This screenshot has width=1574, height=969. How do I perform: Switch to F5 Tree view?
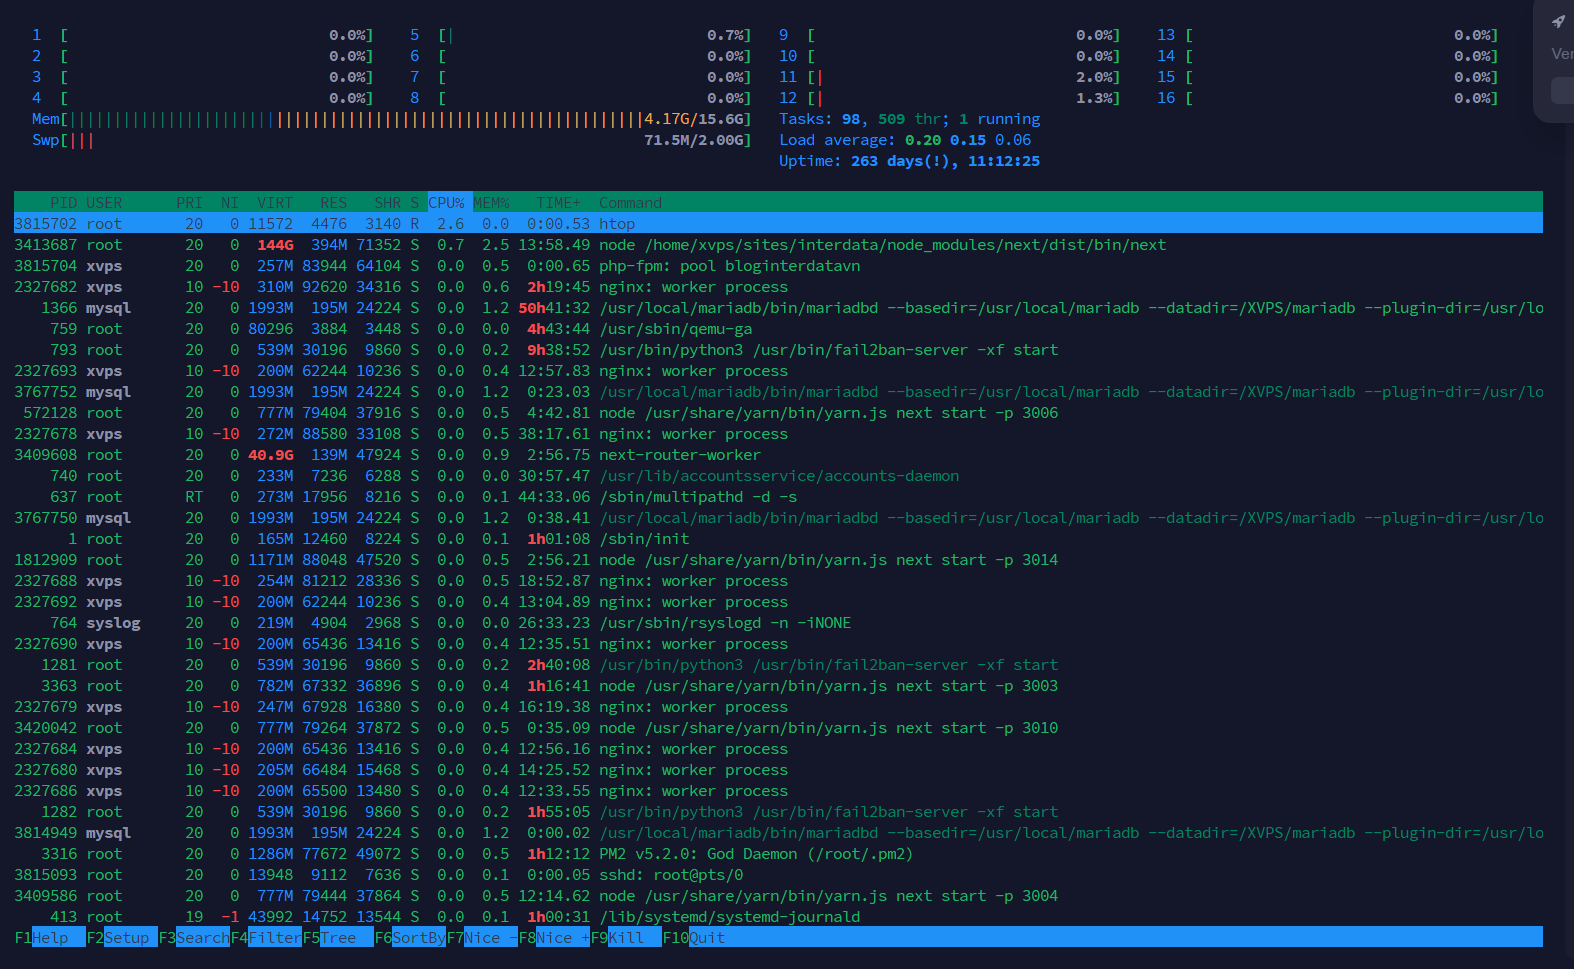tap(338, 937)
